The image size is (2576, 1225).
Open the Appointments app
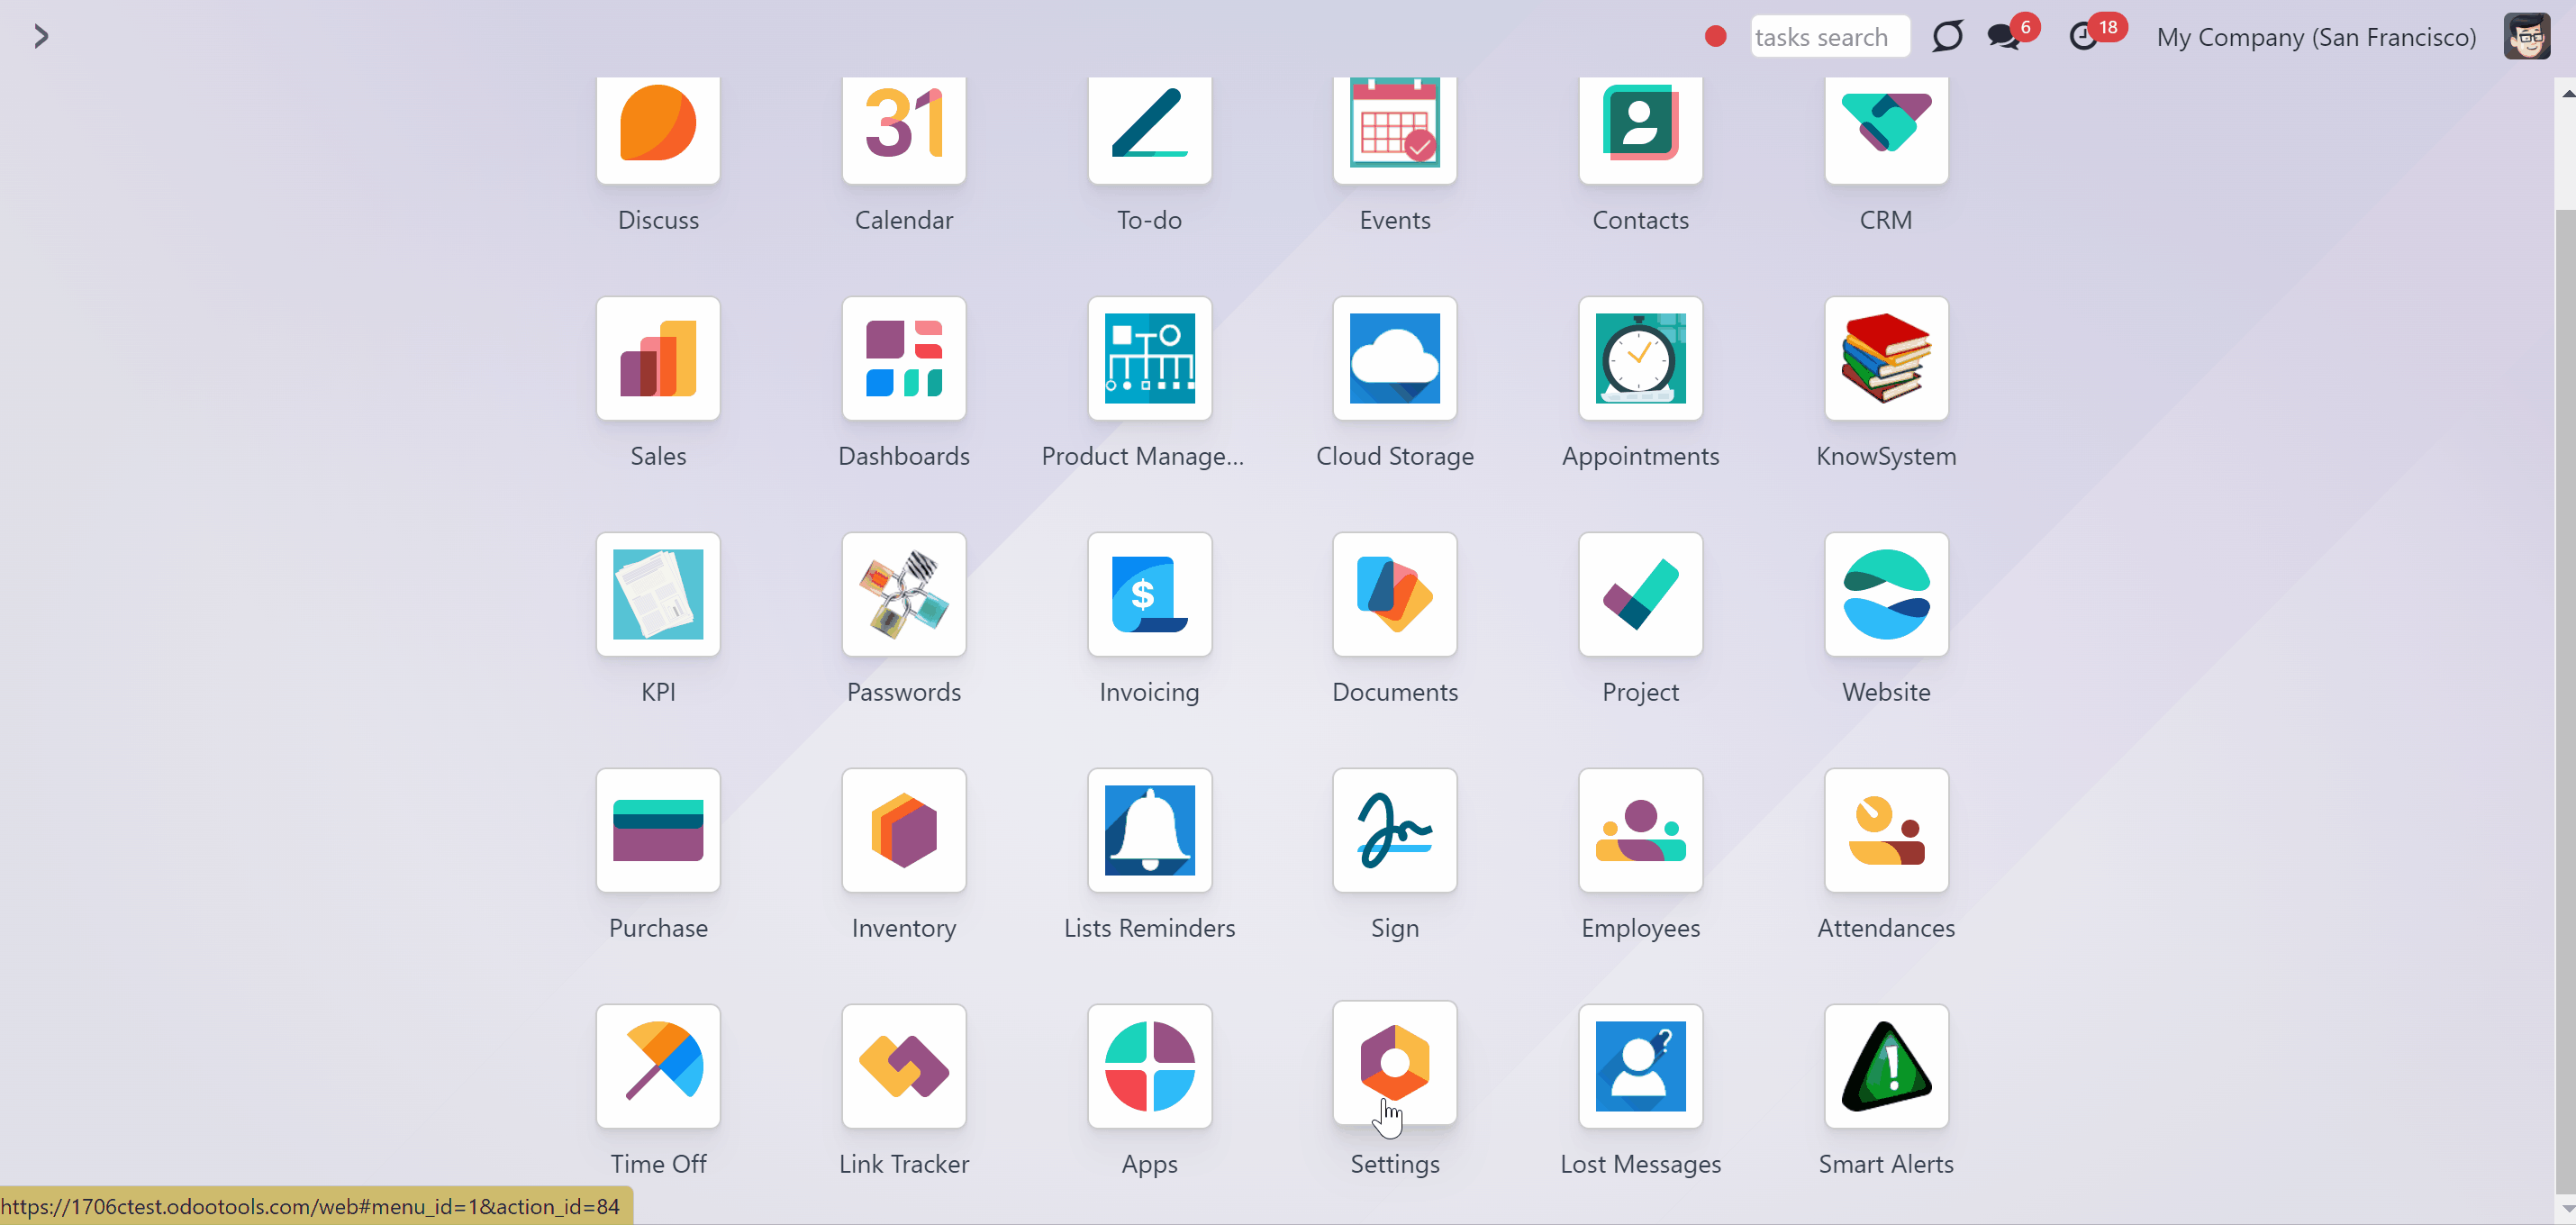[x=1641, y=359]
